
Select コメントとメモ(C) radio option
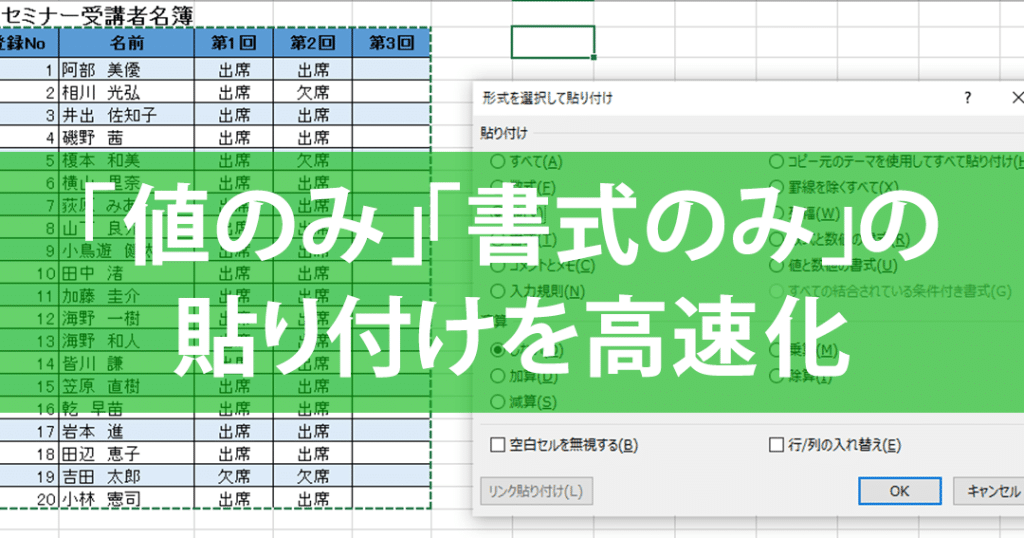543,266
